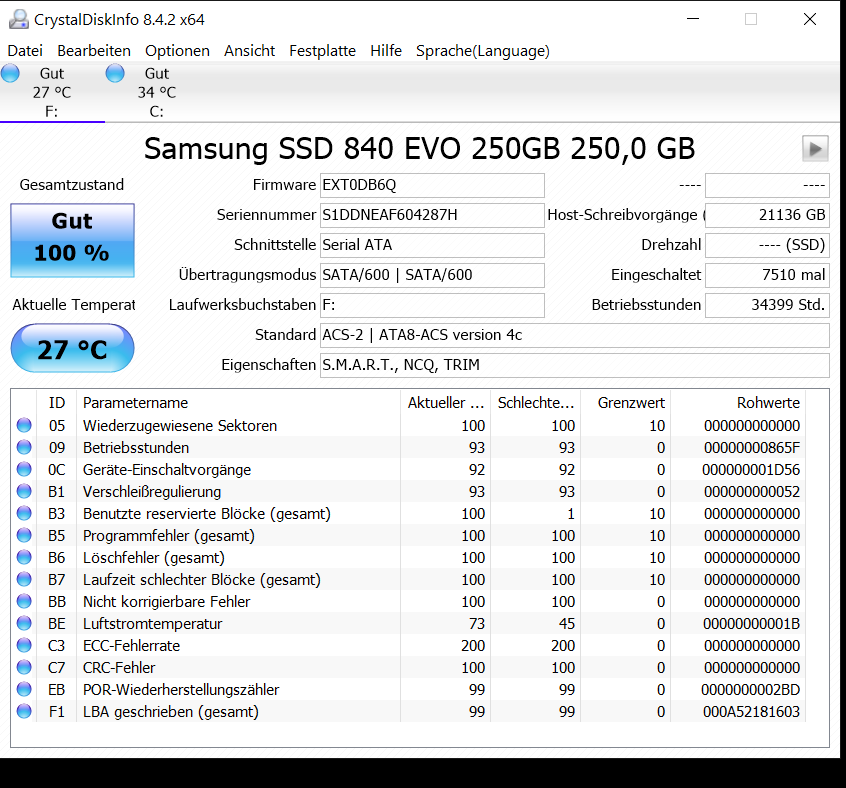846x788 pixels.
Task: Open the Optionen menu
Action: (177, 51)
